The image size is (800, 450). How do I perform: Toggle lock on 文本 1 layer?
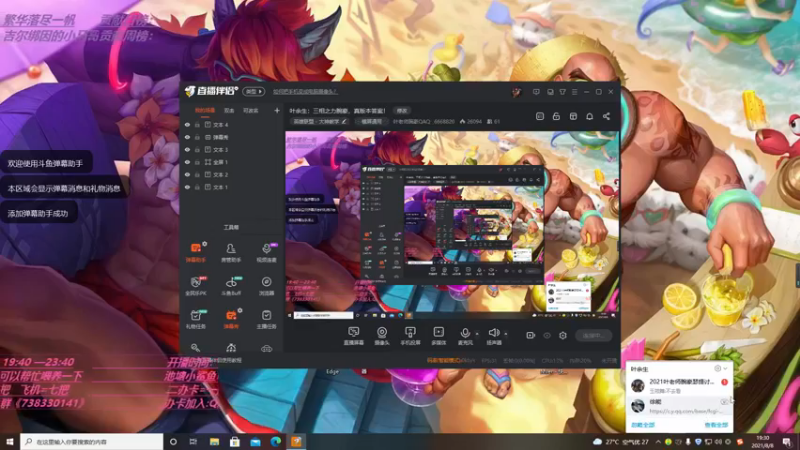click(197, 187)
